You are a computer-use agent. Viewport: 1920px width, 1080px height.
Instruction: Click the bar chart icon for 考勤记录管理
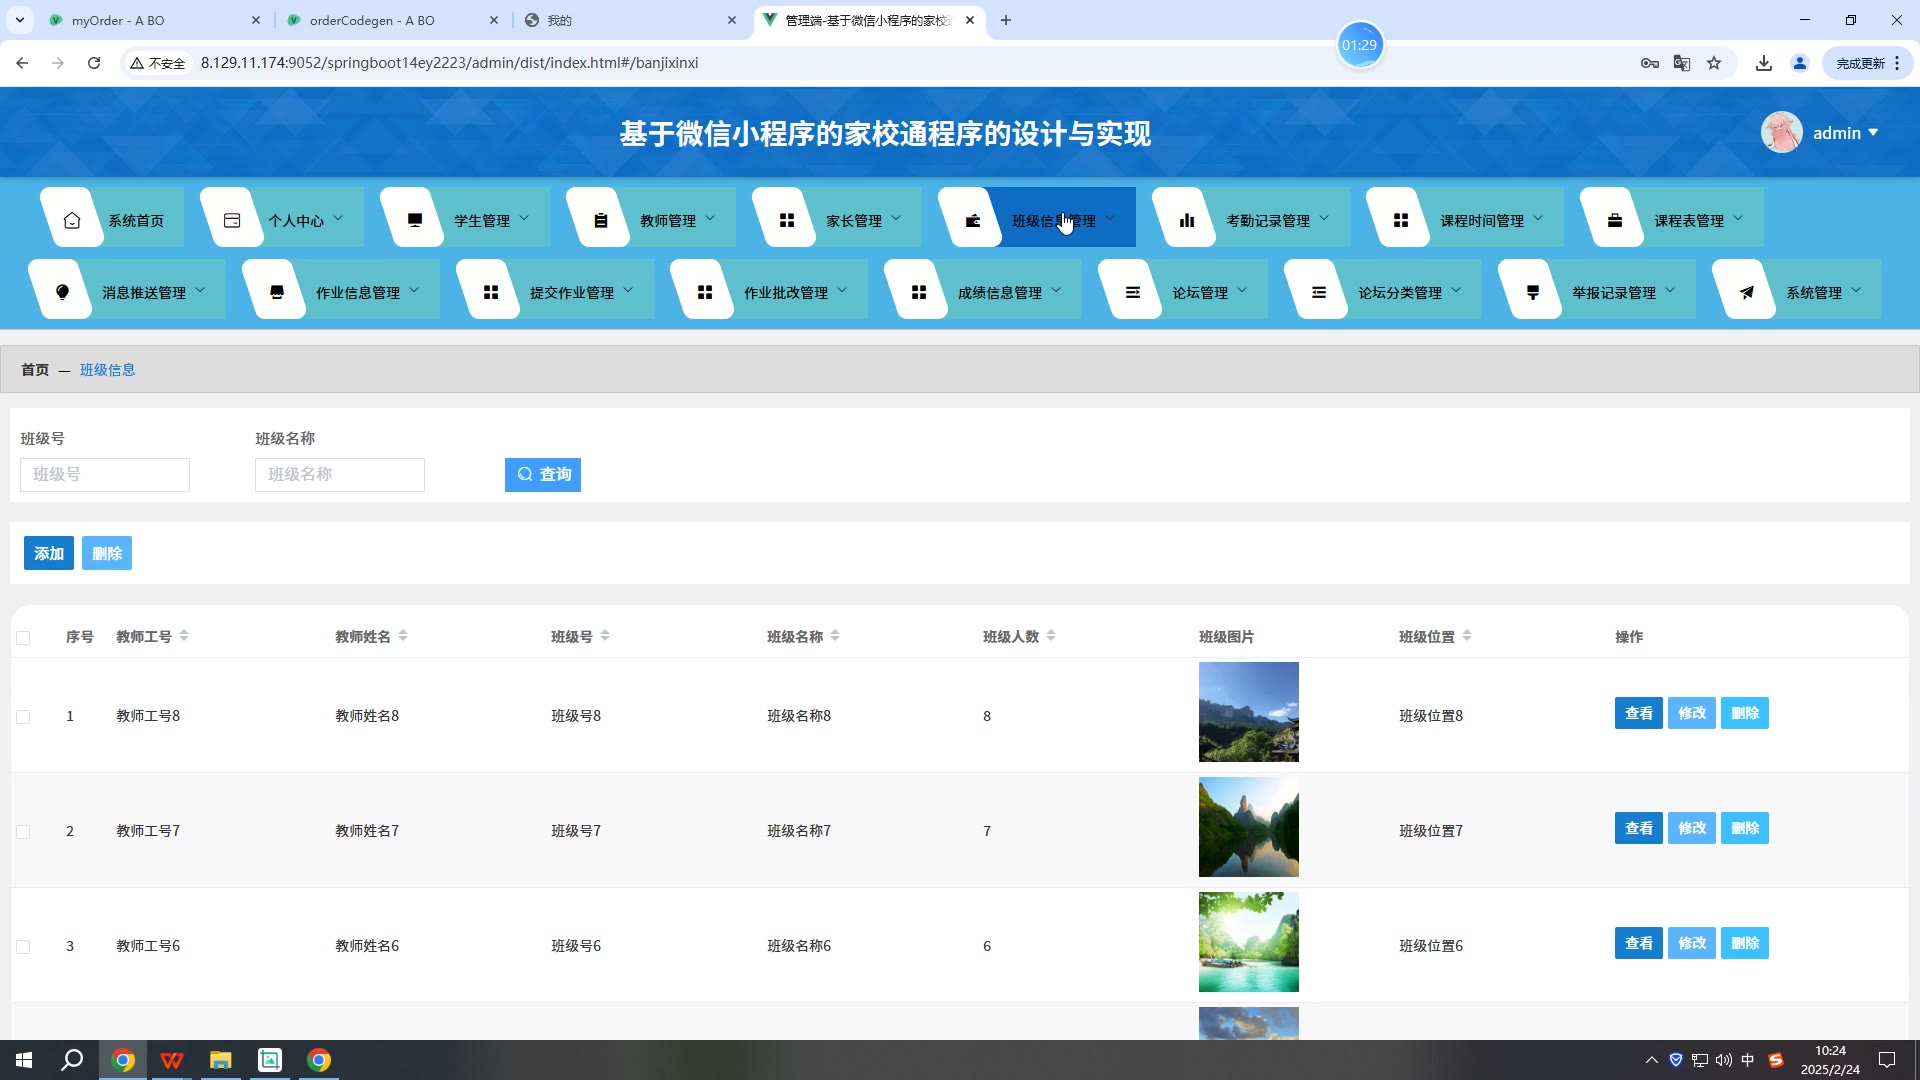click(1187, 220)
